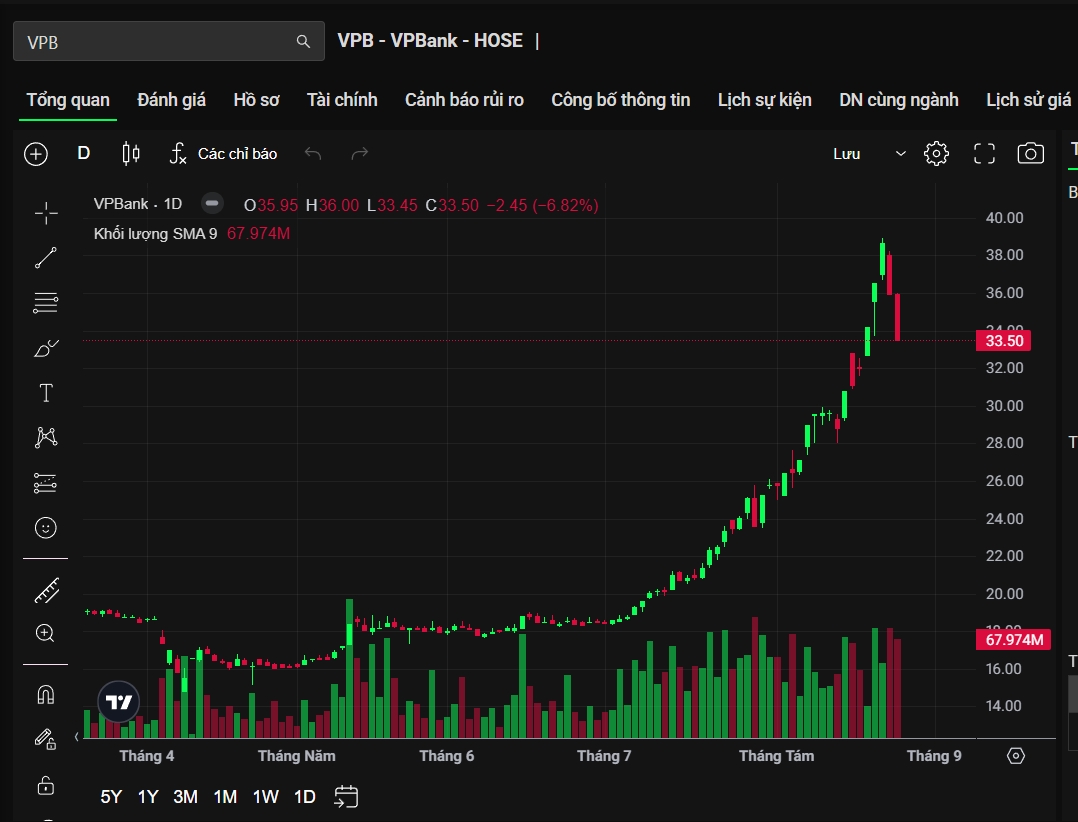The width and height of the screenshot is (1078, 822).
Task: Select the brush drawing tool
Action: (46, 348)
